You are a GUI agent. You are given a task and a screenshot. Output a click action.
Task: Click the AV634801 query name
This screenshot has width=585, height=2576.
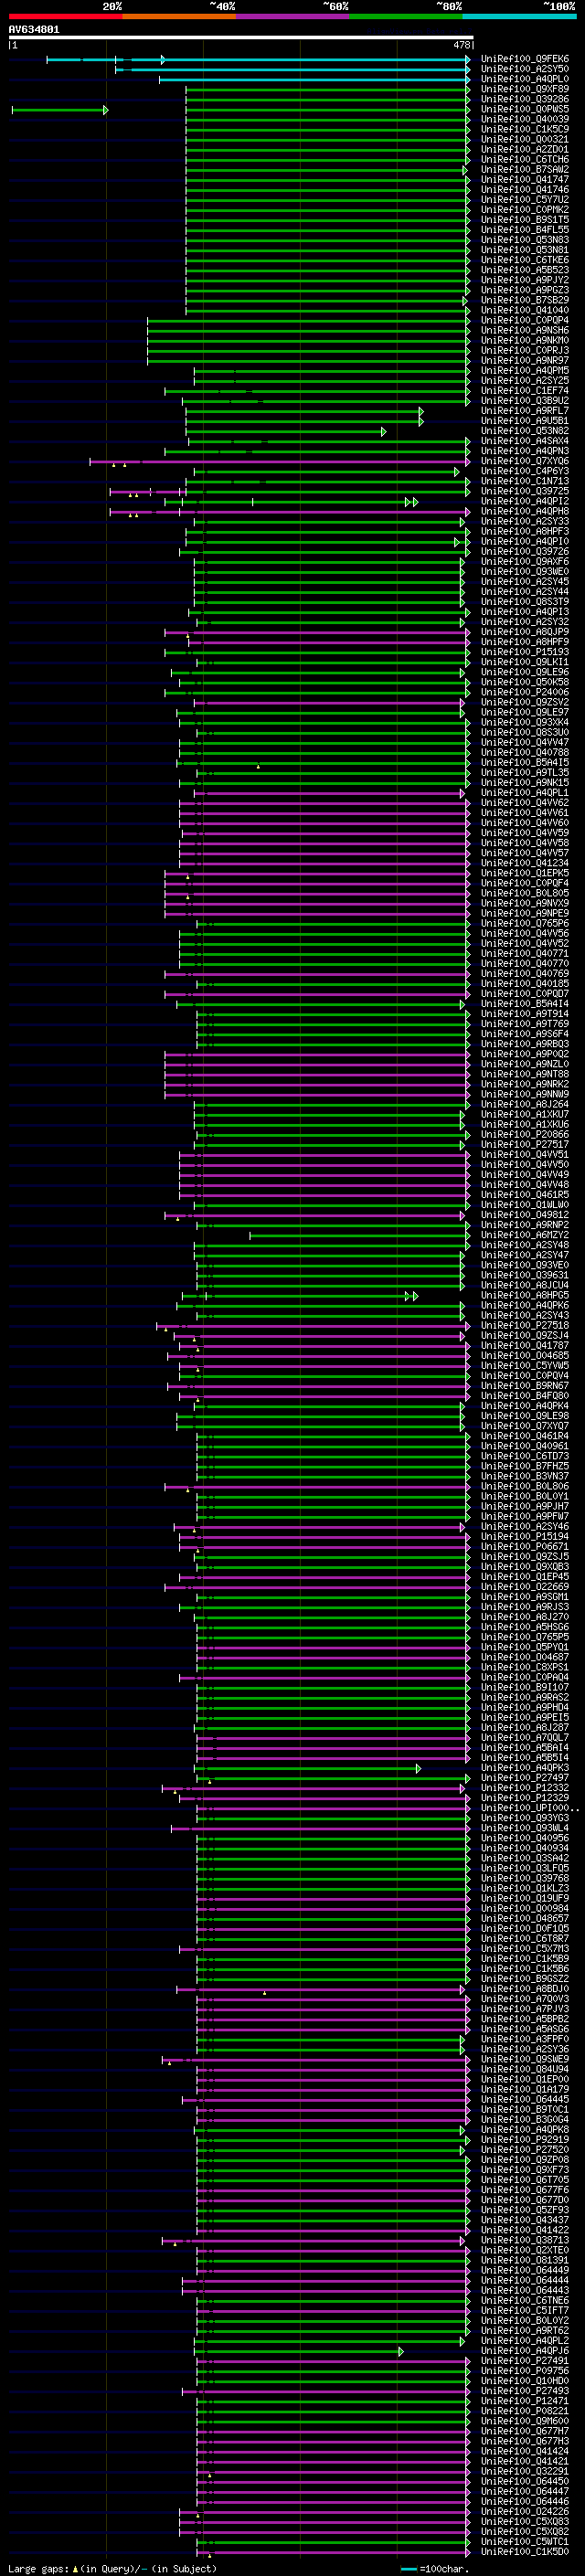tap(34, 30)
